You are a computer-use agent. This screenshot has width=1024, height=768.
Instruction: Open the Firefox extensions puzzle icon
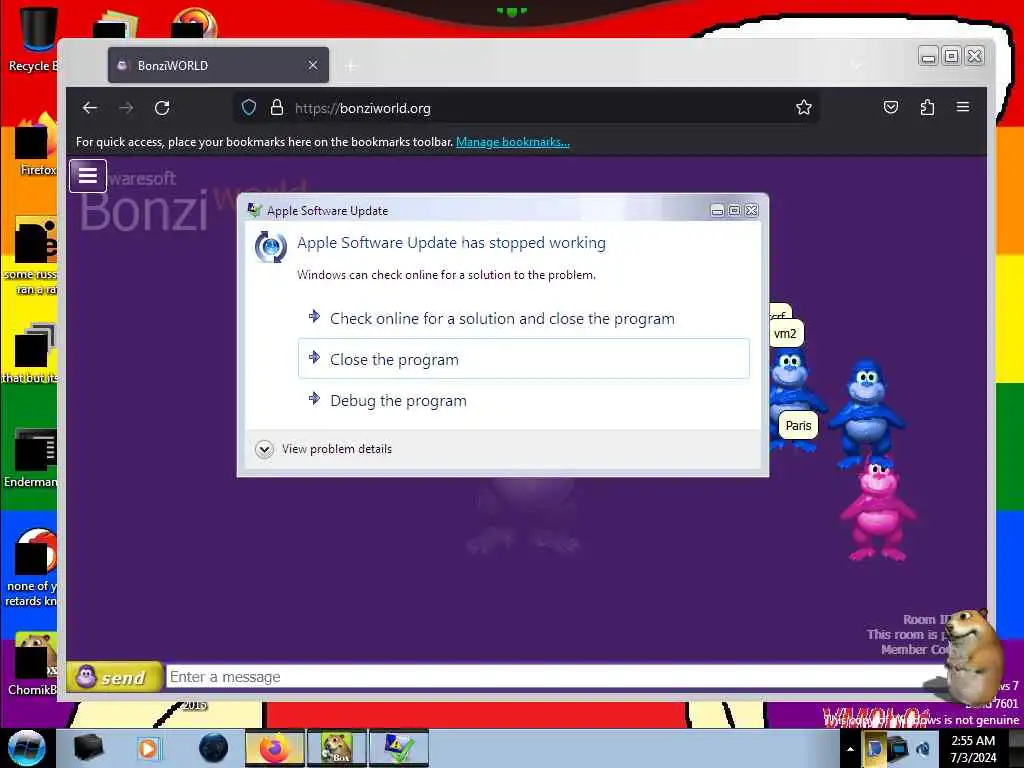click(x=927, y=107)
